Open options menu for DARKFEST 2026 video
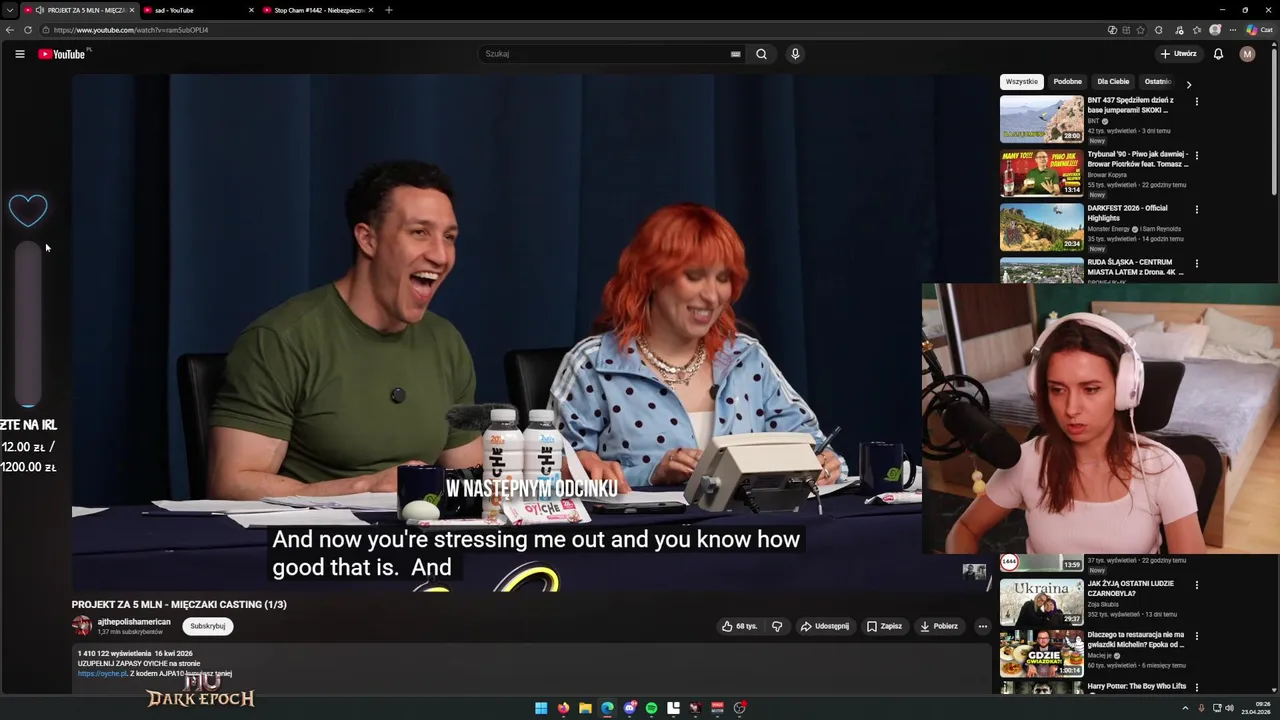 point(1196,209)
